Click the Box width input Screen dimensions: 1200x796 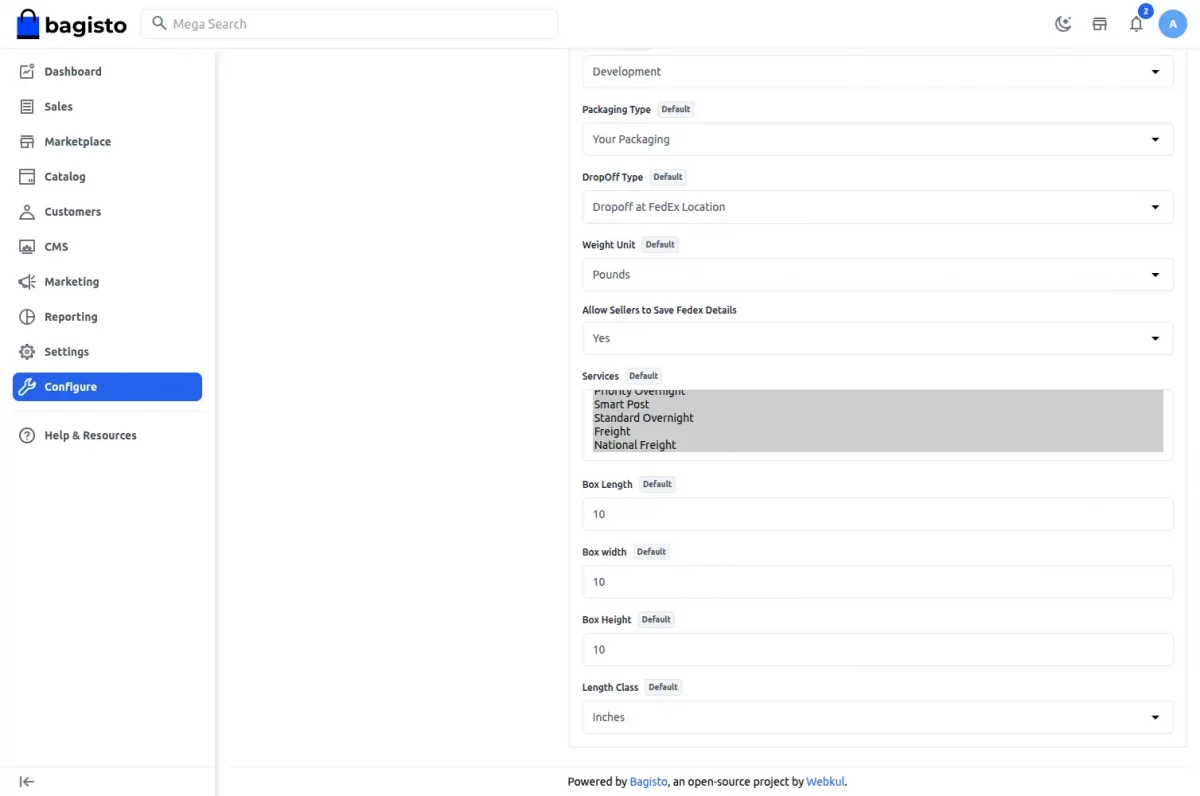click(x=877, y=582)
